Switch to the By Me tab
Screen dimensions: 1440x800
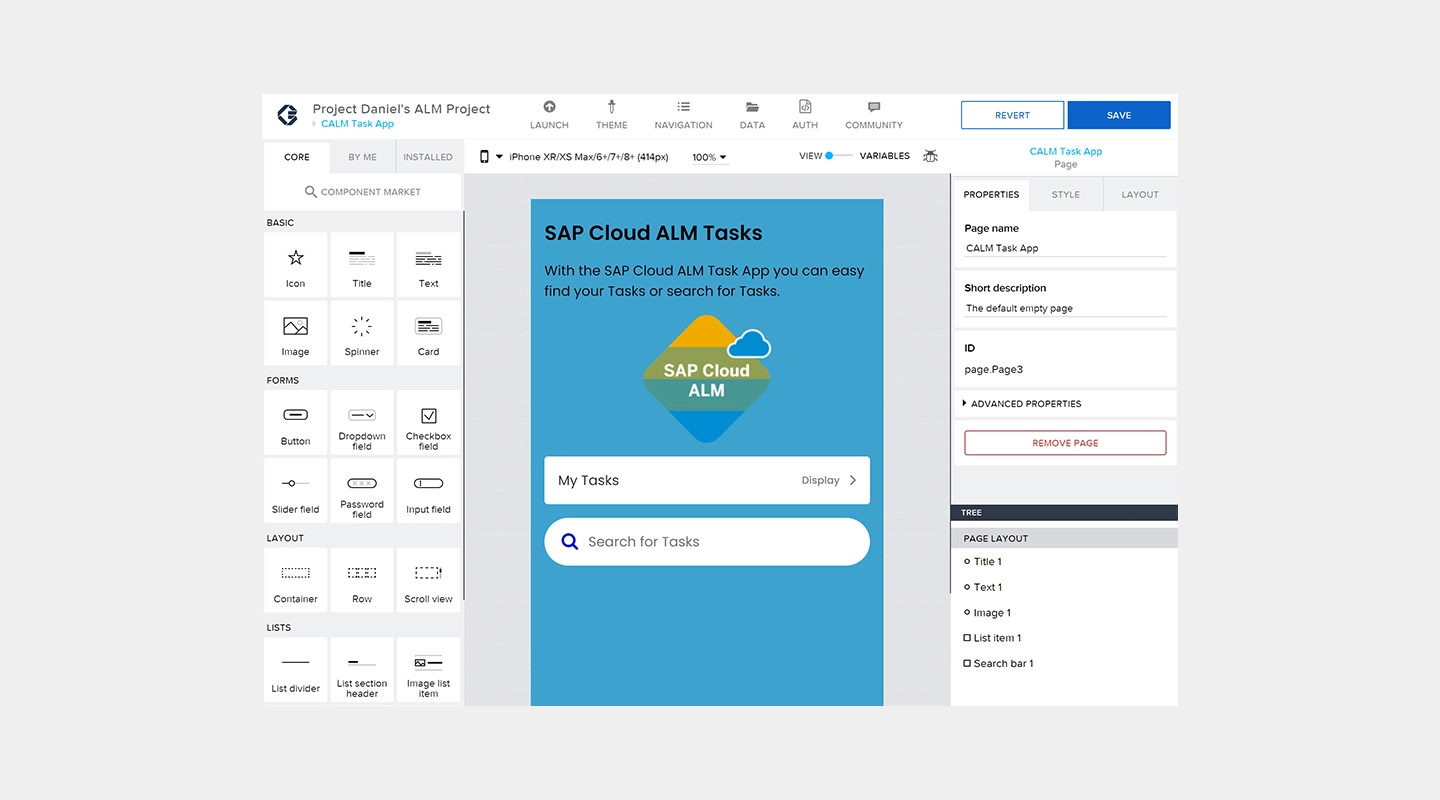coord(363,157)
